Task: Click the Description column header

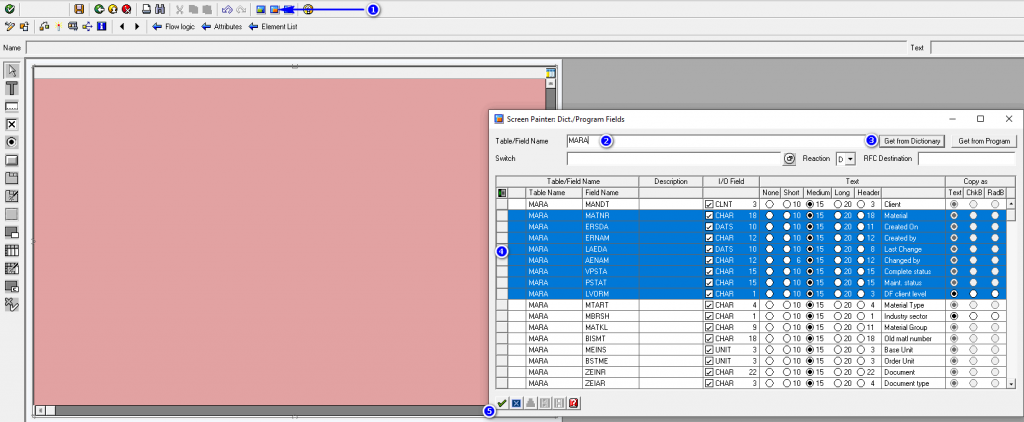Action: click(x=671, y=182)
